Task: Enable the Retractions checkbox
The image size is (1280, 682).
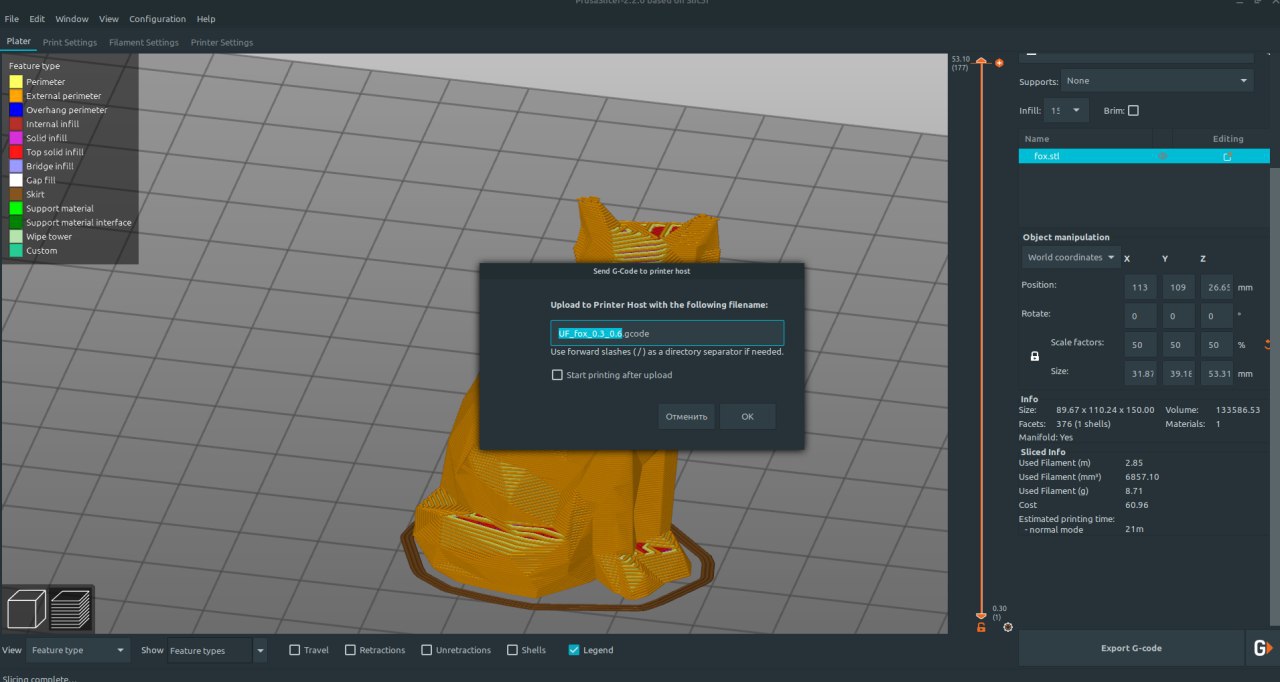Action: 350,650
